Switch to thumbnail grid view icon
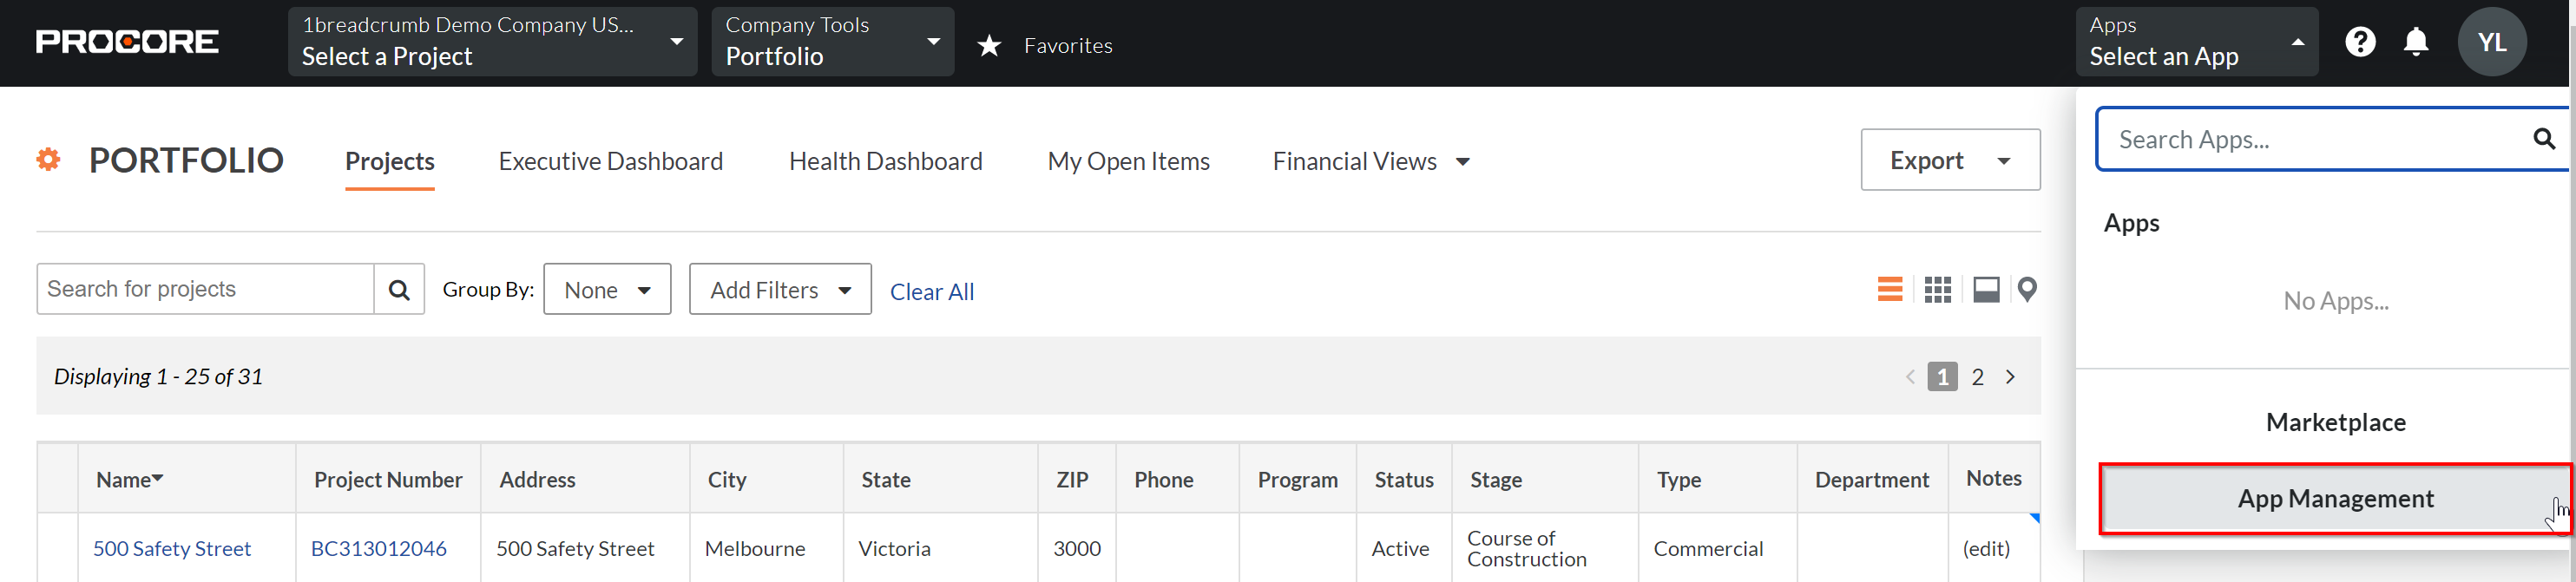 pyautogui.click(x=1937, y=290)
